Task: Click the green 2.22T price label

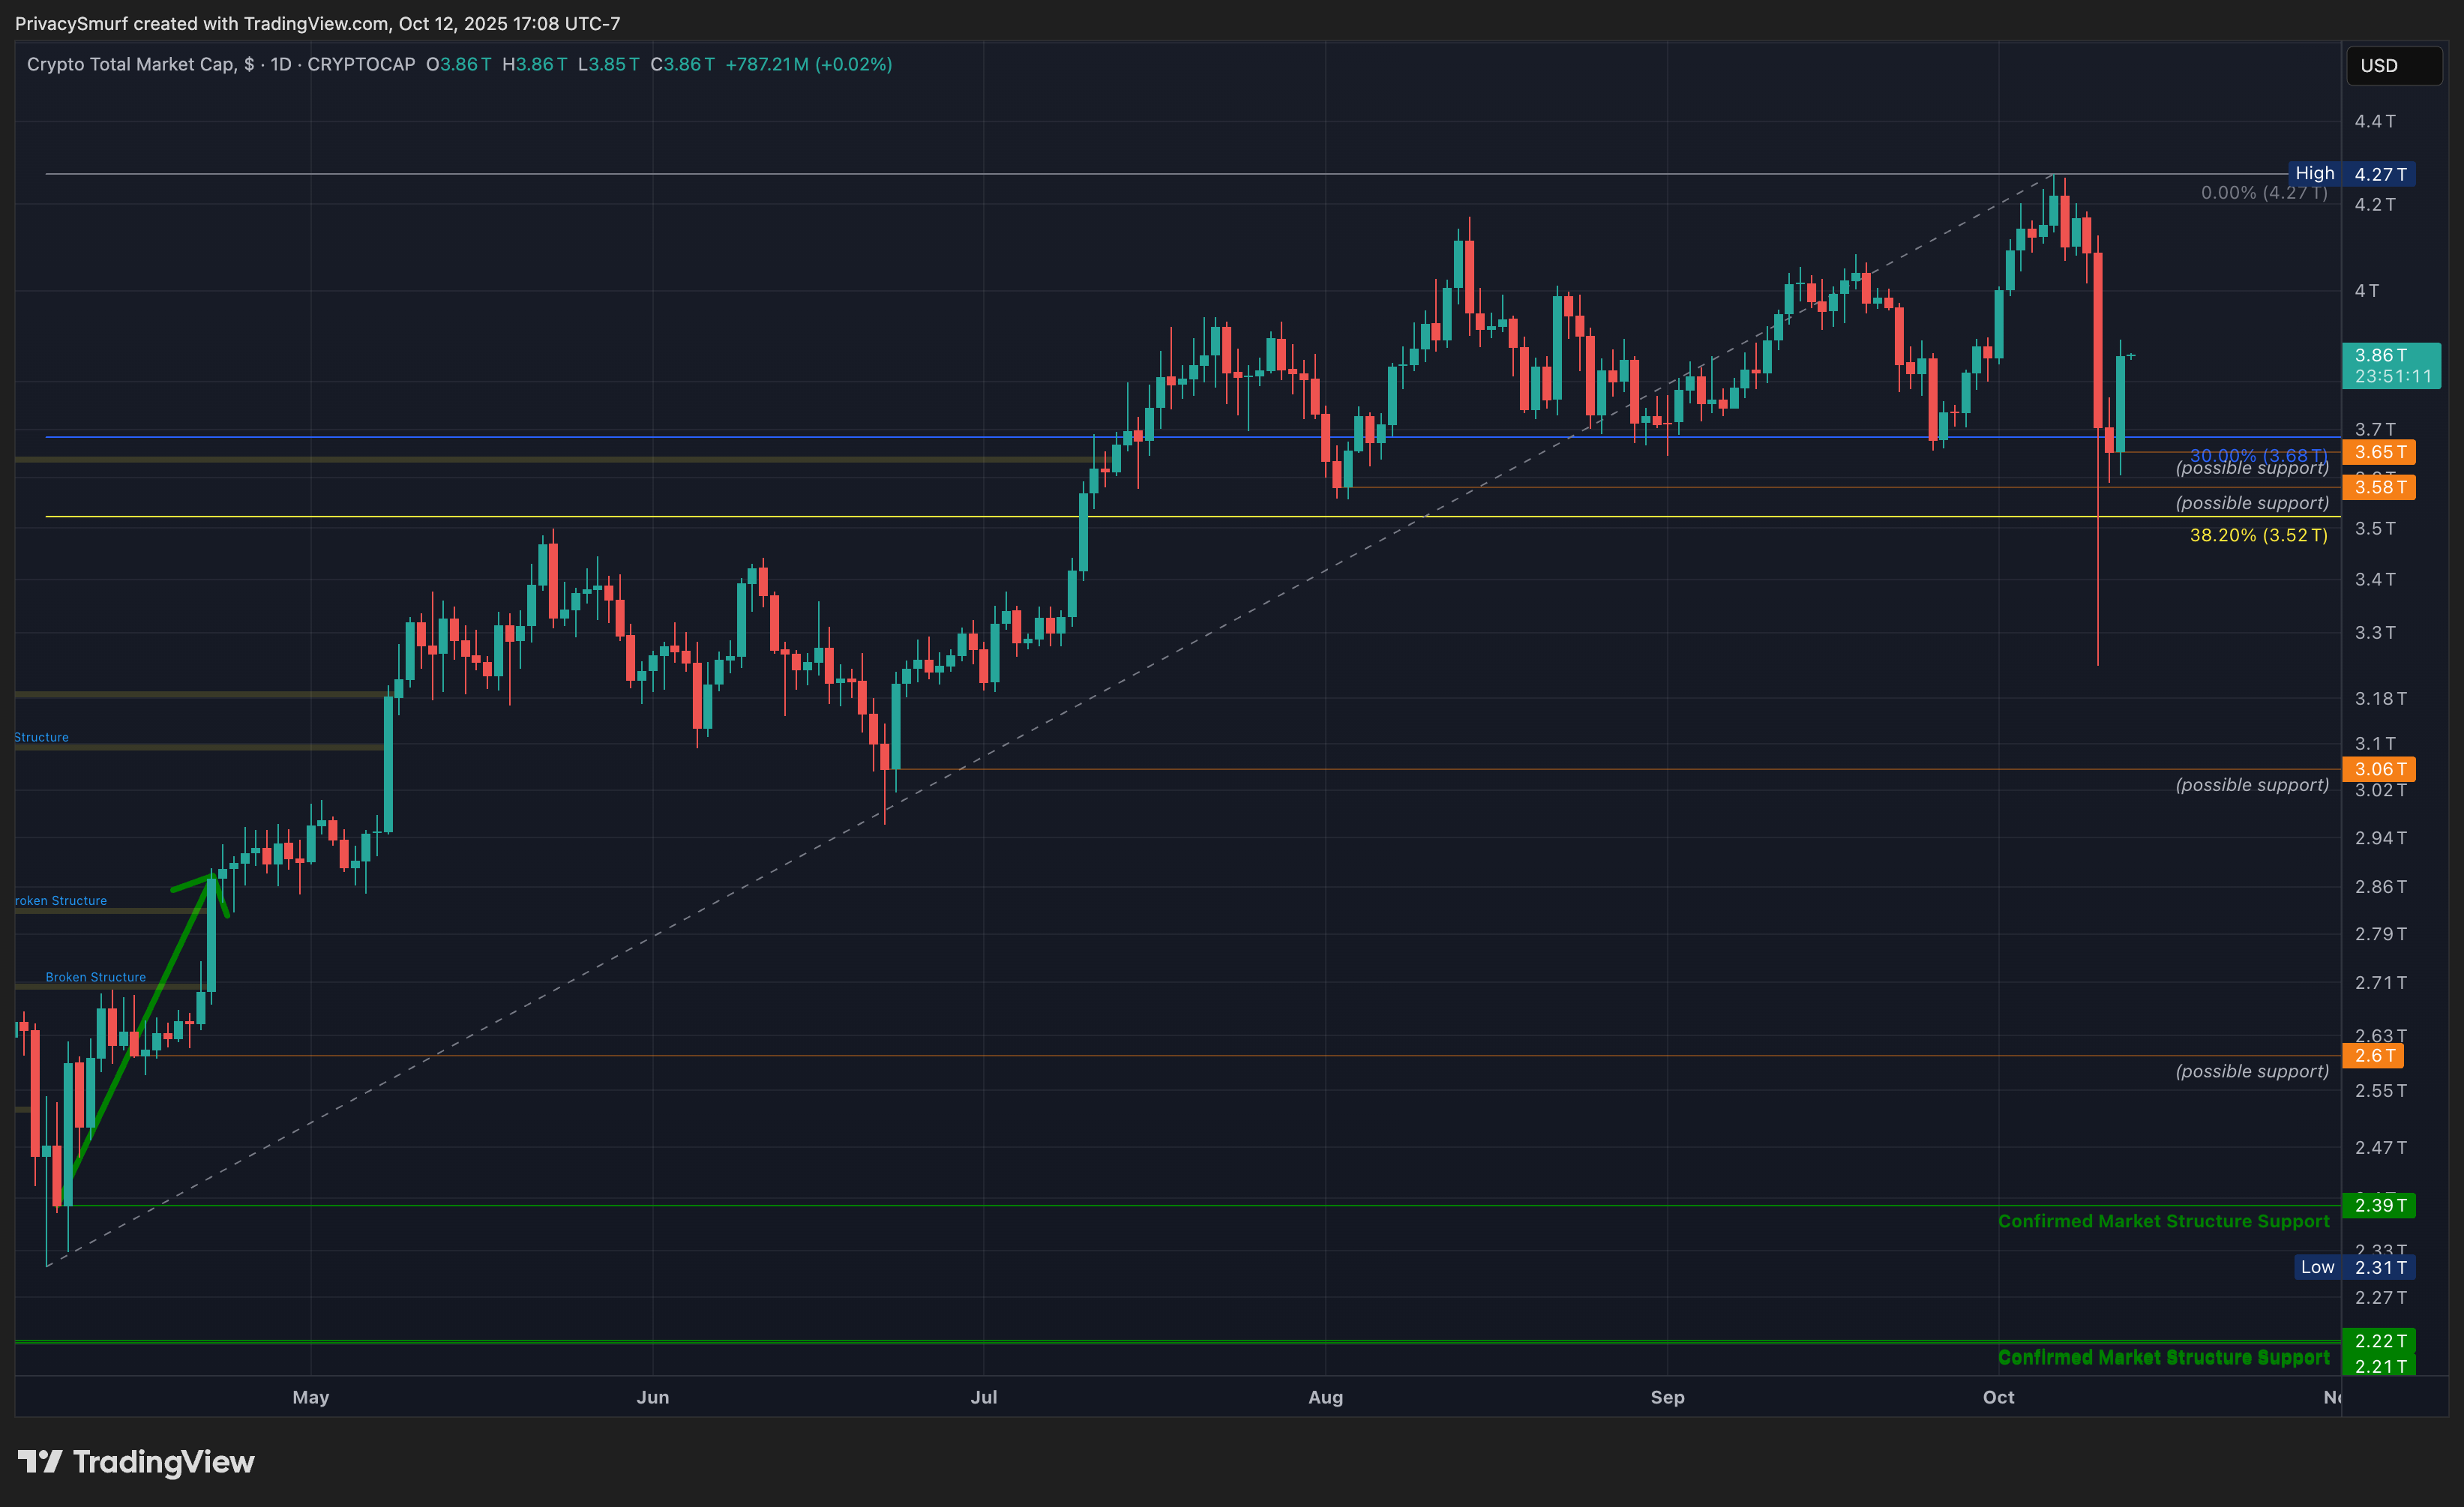Action: pyautogui.click(x=2378, y=1340)
